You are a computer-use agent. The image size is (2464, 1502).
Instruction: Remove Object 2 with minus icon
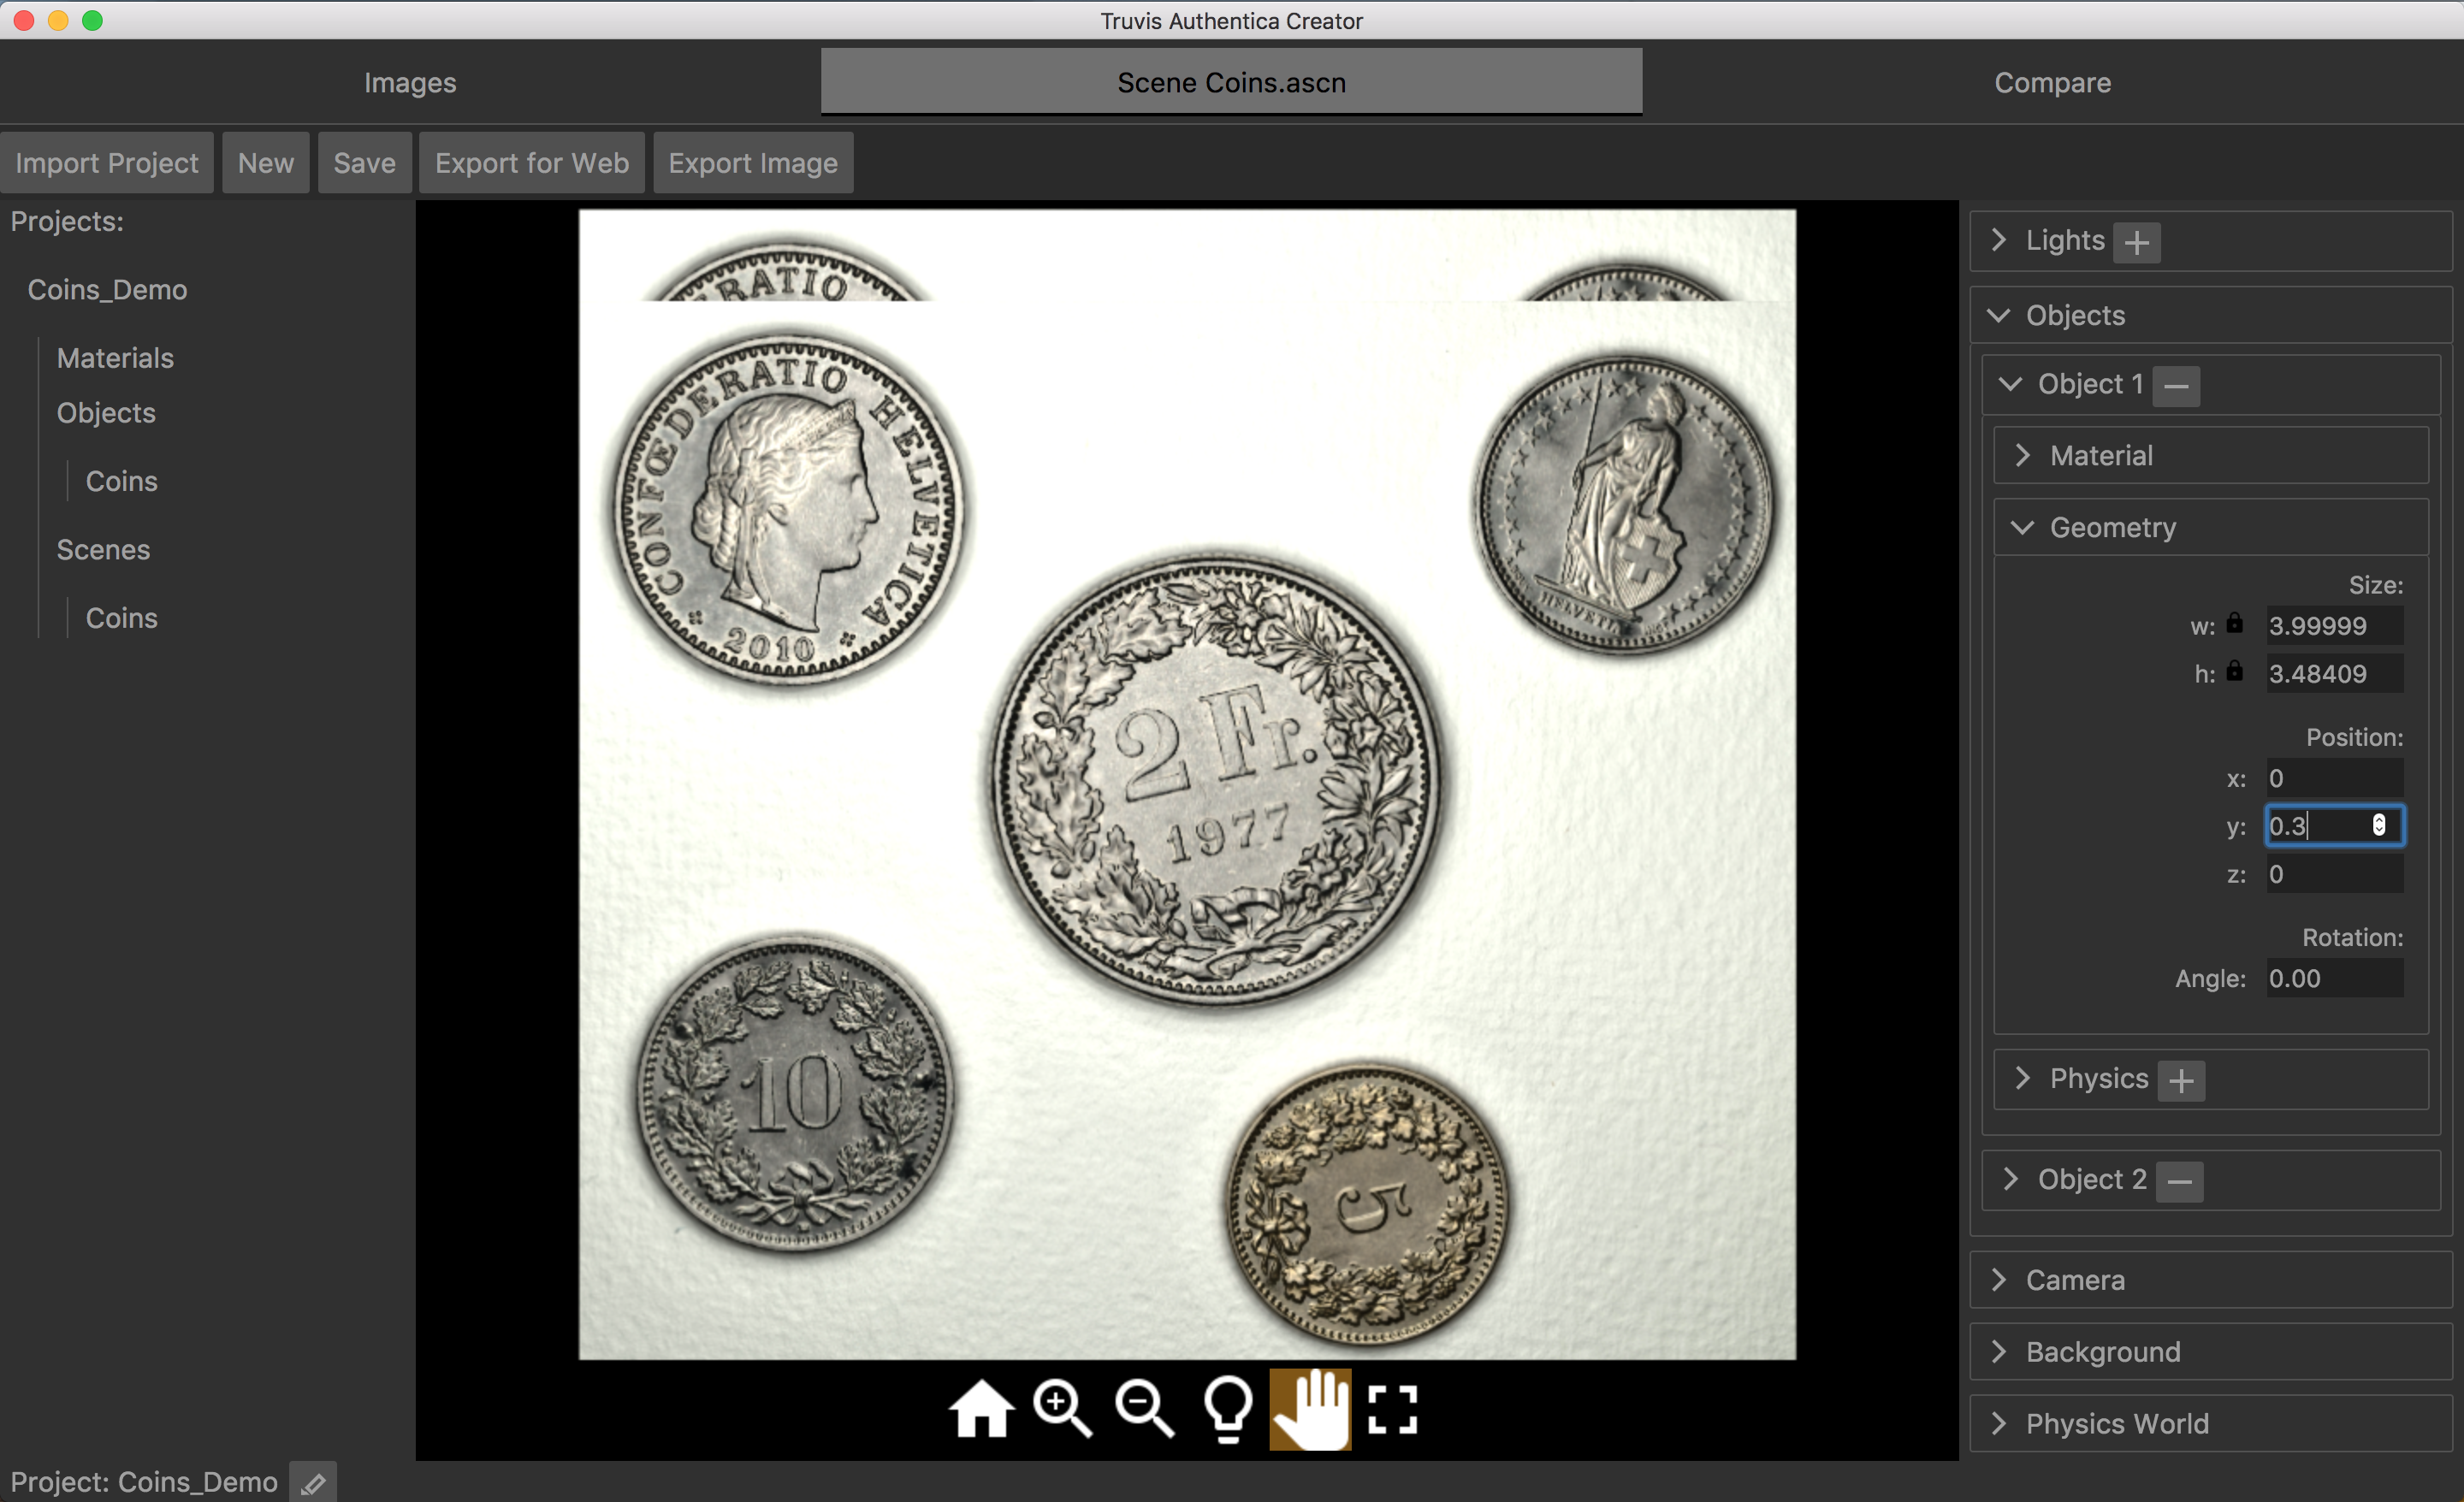point(2180,1181)
